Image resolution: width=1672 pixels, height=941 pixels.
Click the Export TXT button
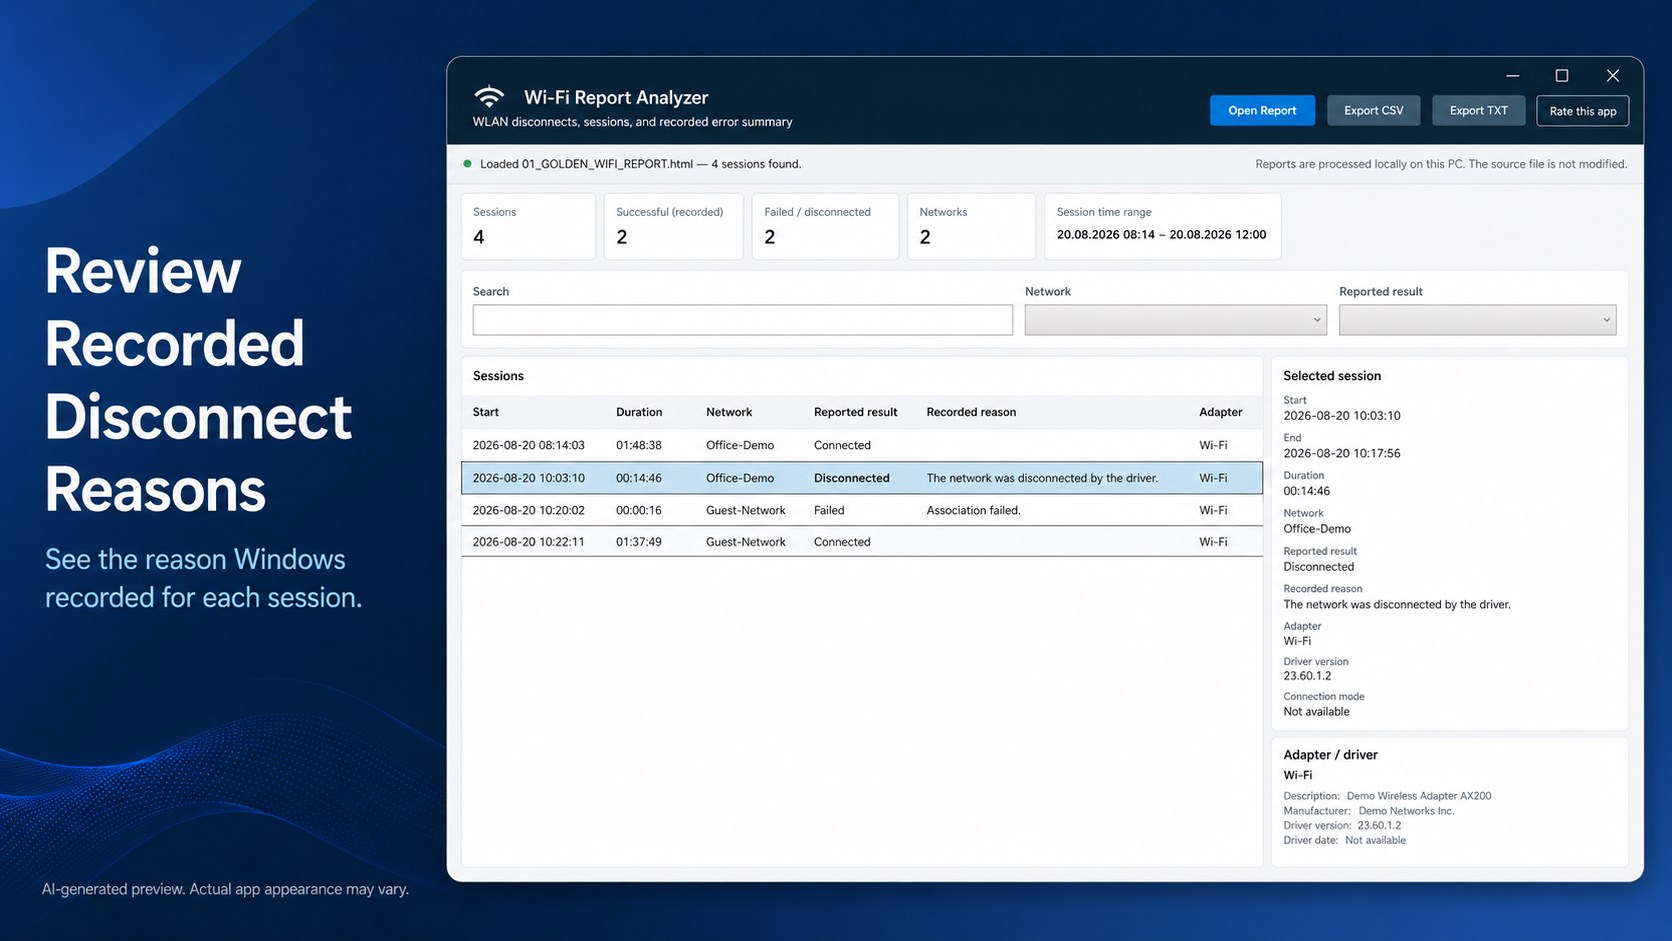click(1478, 111)
